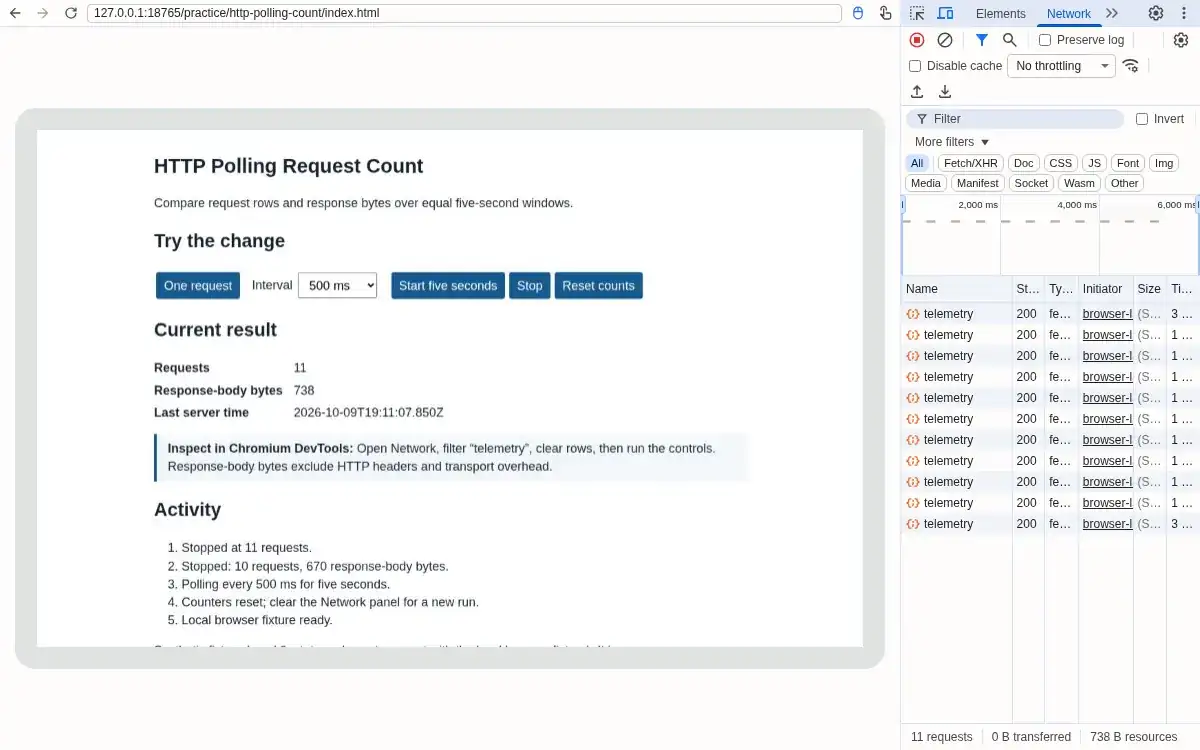Stop recording network log red button
The width and height of the screenshot is (1200, 750).
[x=917, y=40]
